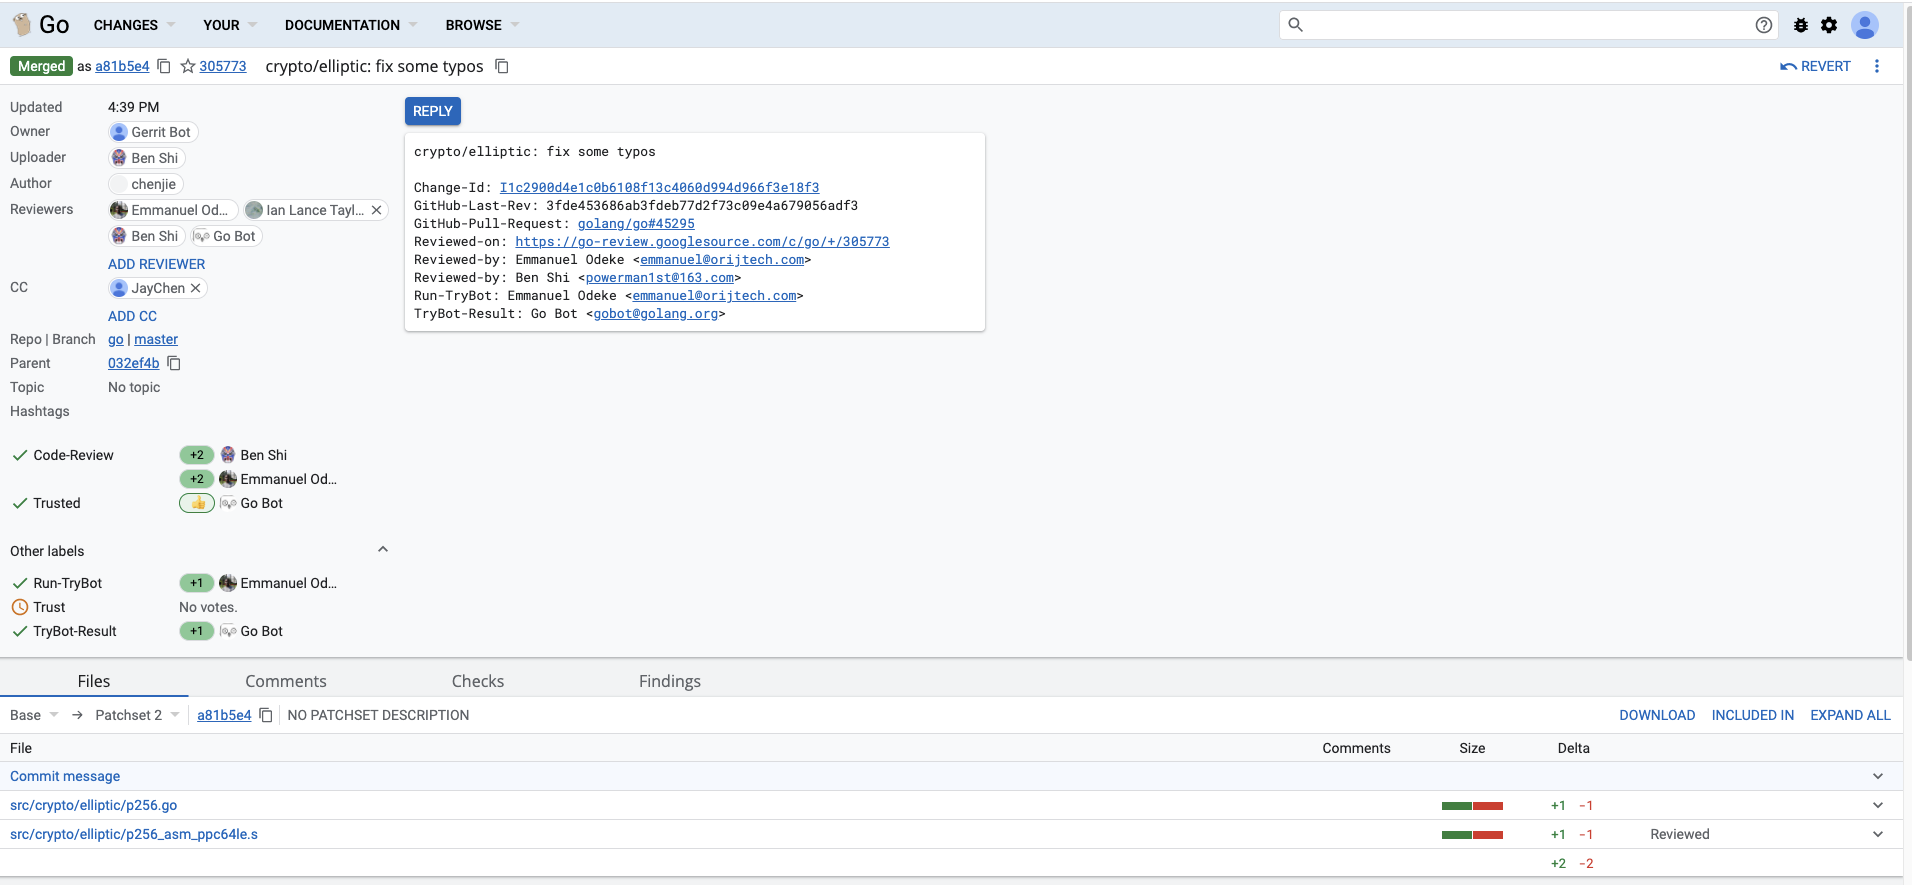Open the BROWSE menu

tap(482, 25)
